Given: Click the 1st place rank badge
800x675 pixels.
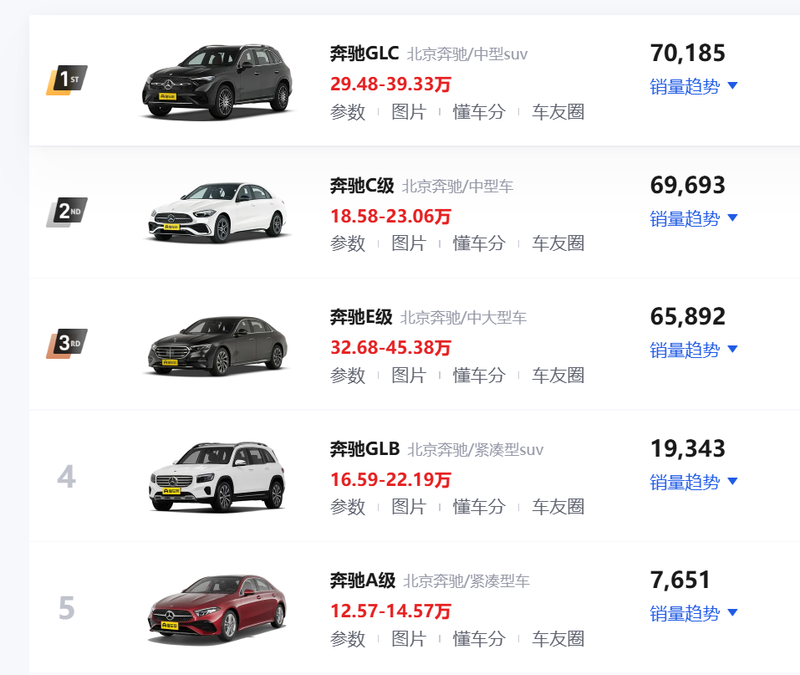Looking at the screenshot, I should tap(67, 80).
